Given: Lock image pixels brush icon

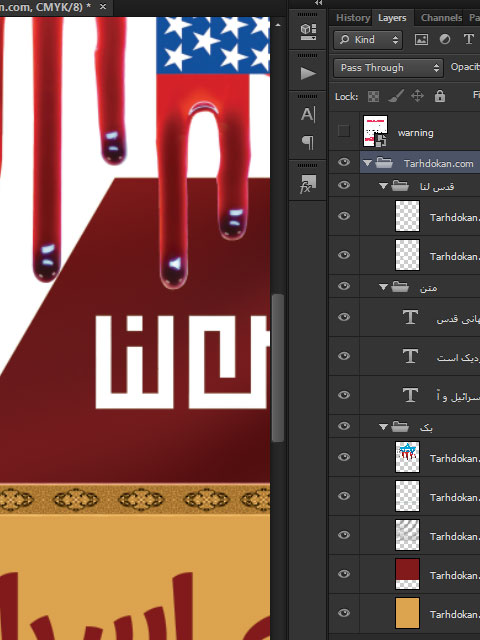Looking at the screenshot, I should (x=395, y=96).
